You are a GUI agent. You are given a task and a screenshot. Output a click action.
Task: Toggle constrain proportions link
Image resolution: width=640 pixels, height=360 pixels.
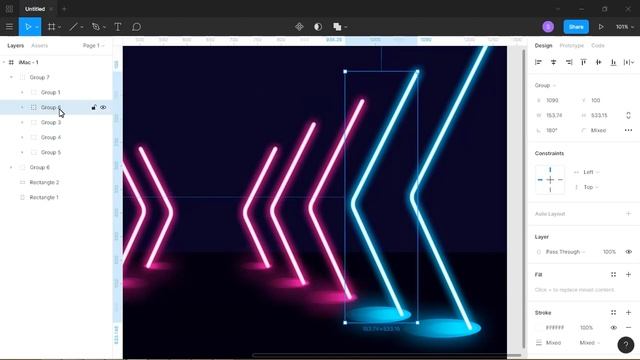tap(628, 116)
